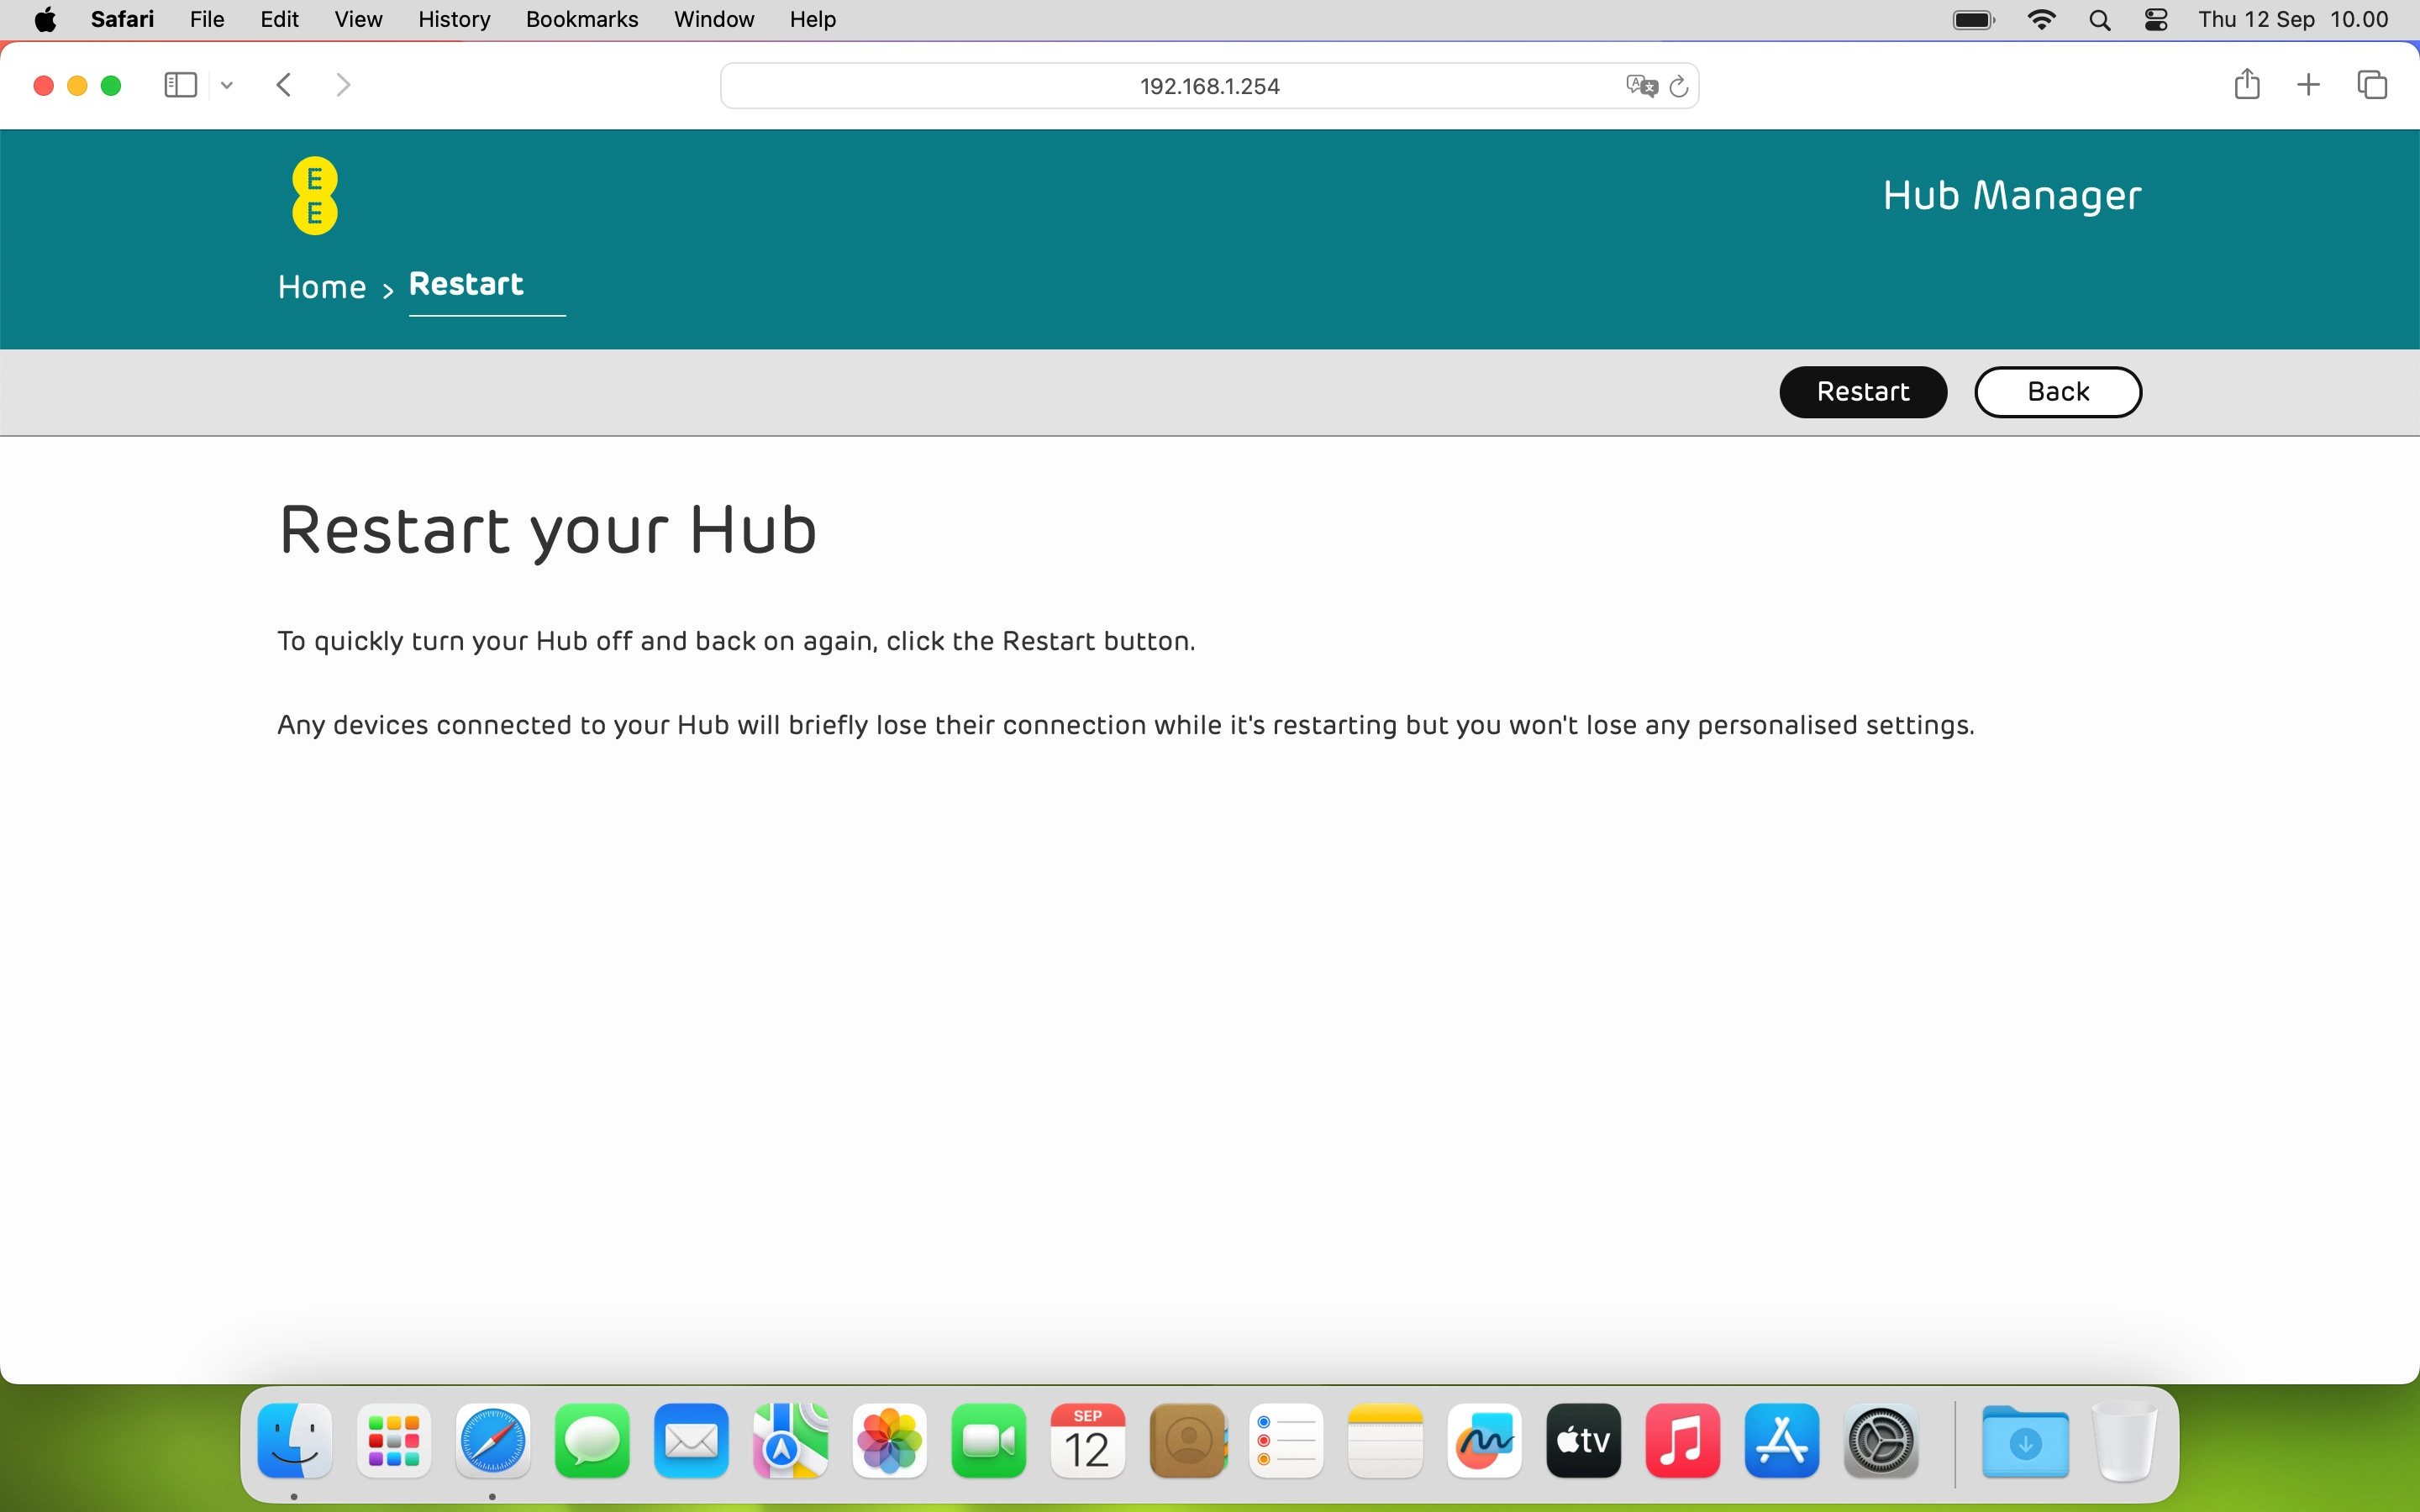
Task: Navigate to Home via the breadcrumb
Action: (x=321, y=287)
